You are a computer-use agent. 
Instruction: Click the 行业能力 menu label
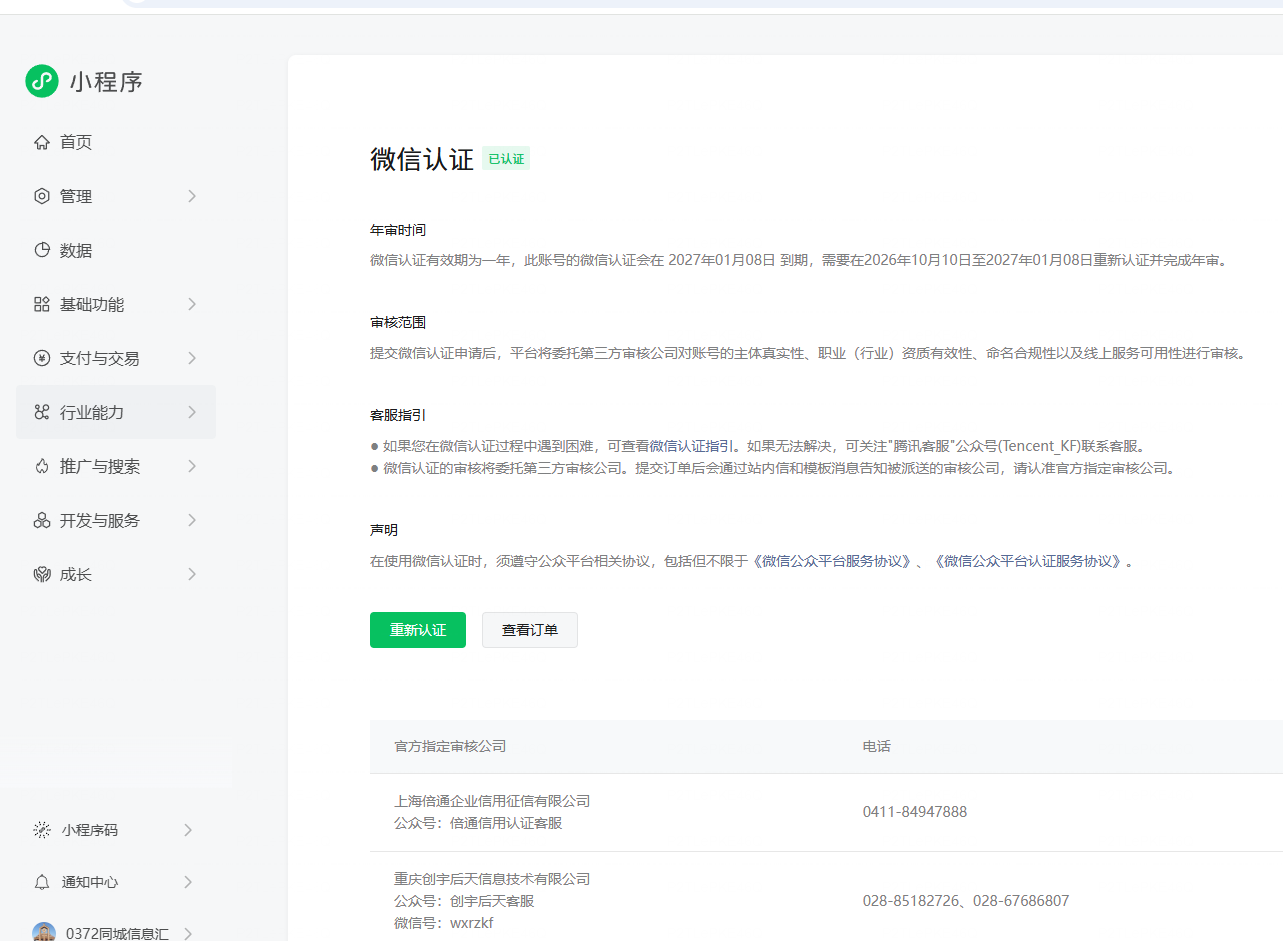click(92, 412)
